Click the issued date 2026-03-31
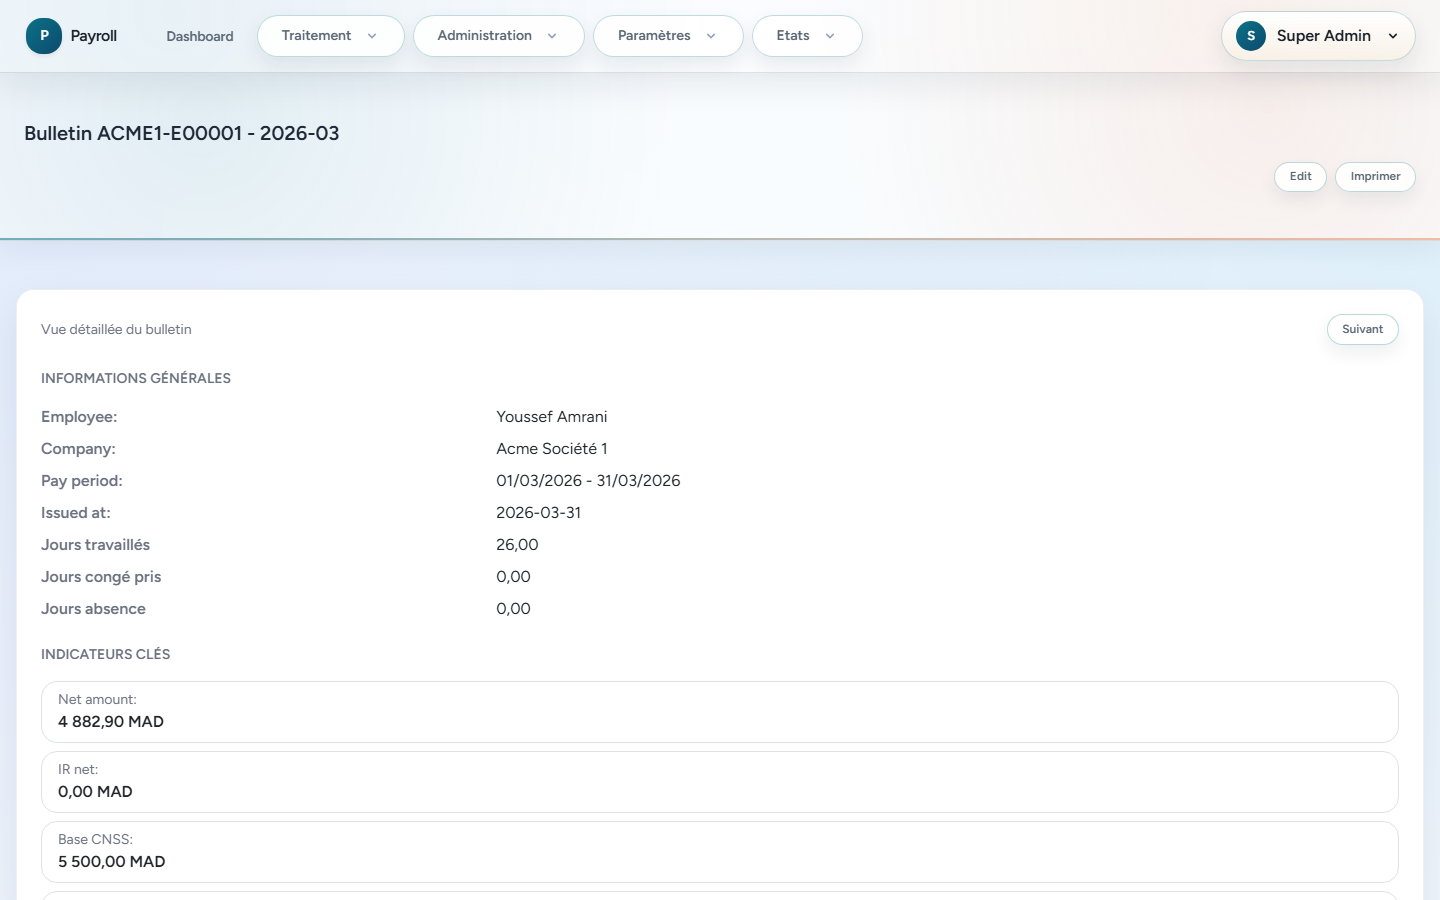Image resolution: width=1440 pixels, height=900 pixels. 538,513
